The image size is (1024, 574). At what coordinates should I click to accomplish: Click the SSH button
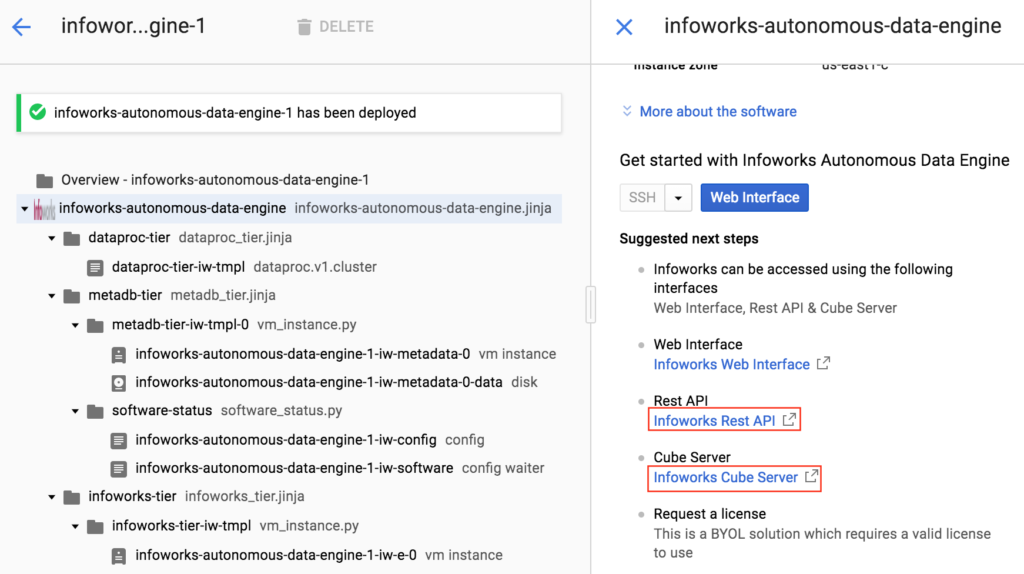coord(642,198)
